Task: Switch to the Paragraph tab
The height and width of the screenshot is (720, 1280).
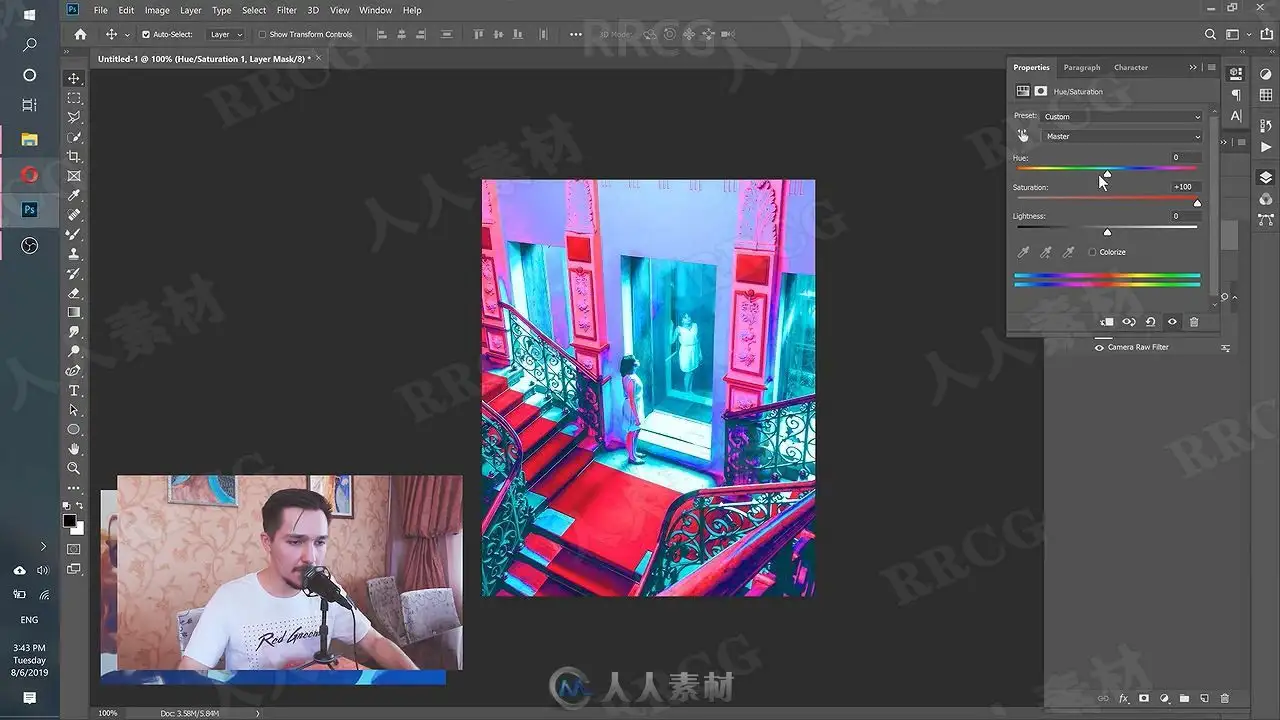Action: [x=1082, y=67]
